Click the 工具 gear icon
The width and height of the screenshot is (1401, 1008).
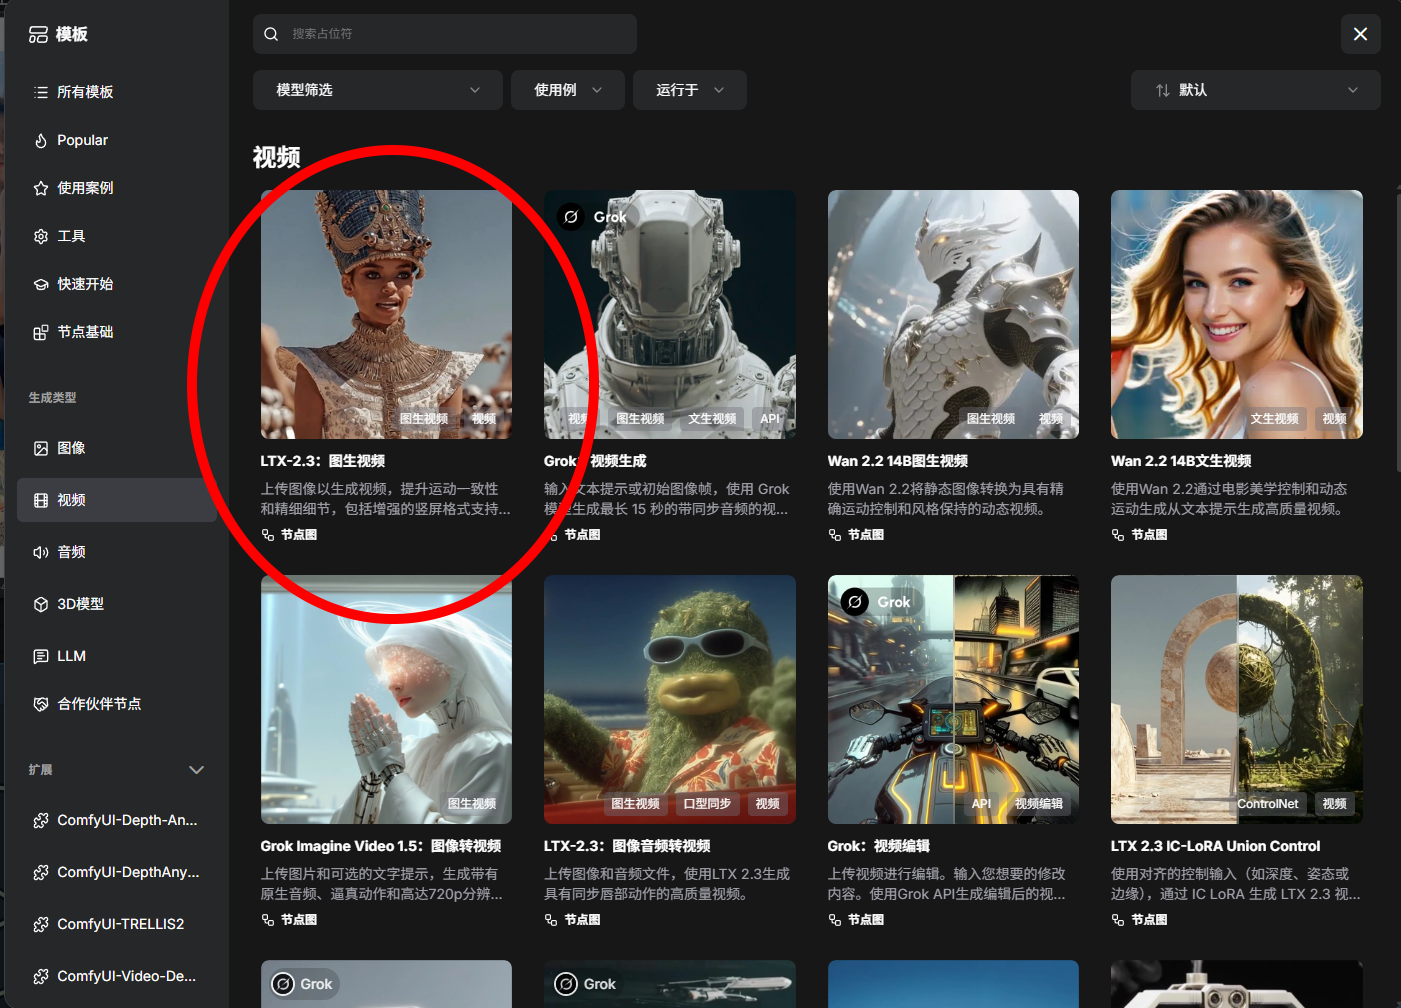(x=41, y=236)
